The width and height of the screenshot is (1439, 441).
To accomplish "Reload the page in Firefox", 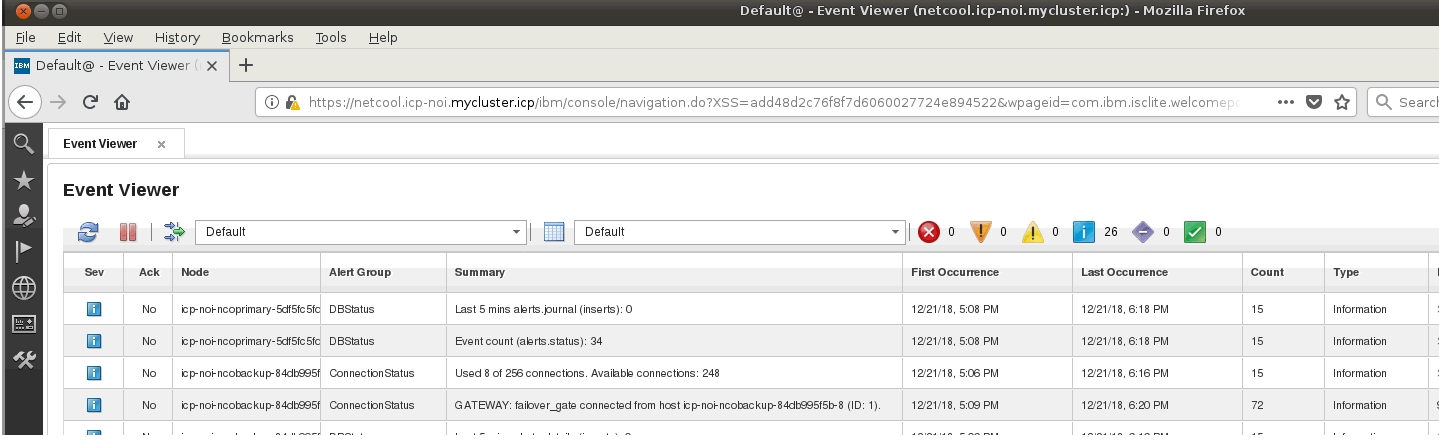I will tap(90, 102).
